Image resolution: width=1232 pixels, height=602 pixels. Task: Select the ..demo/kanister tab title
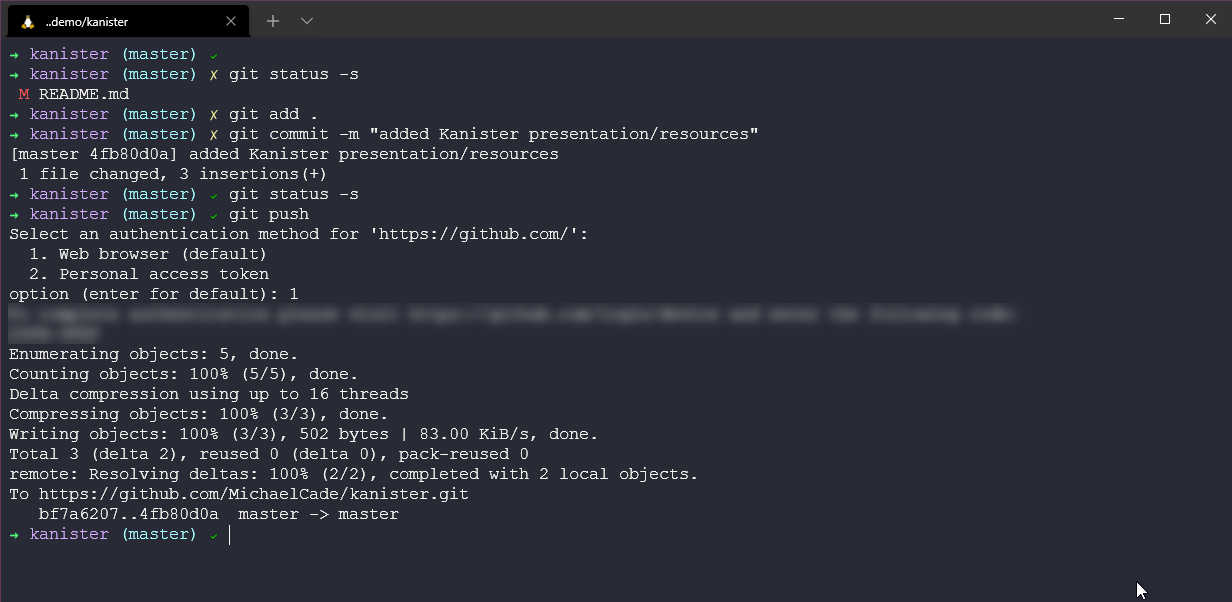[x=87, y=21]
